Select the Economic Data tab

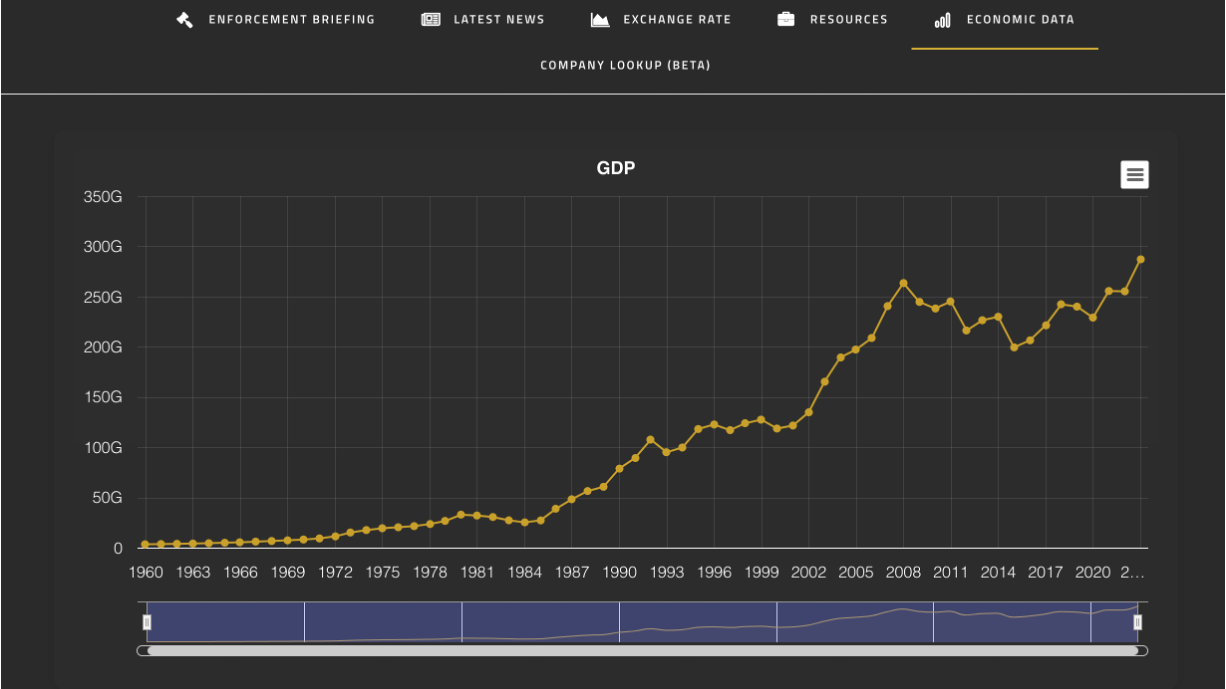pos(1020,20)
